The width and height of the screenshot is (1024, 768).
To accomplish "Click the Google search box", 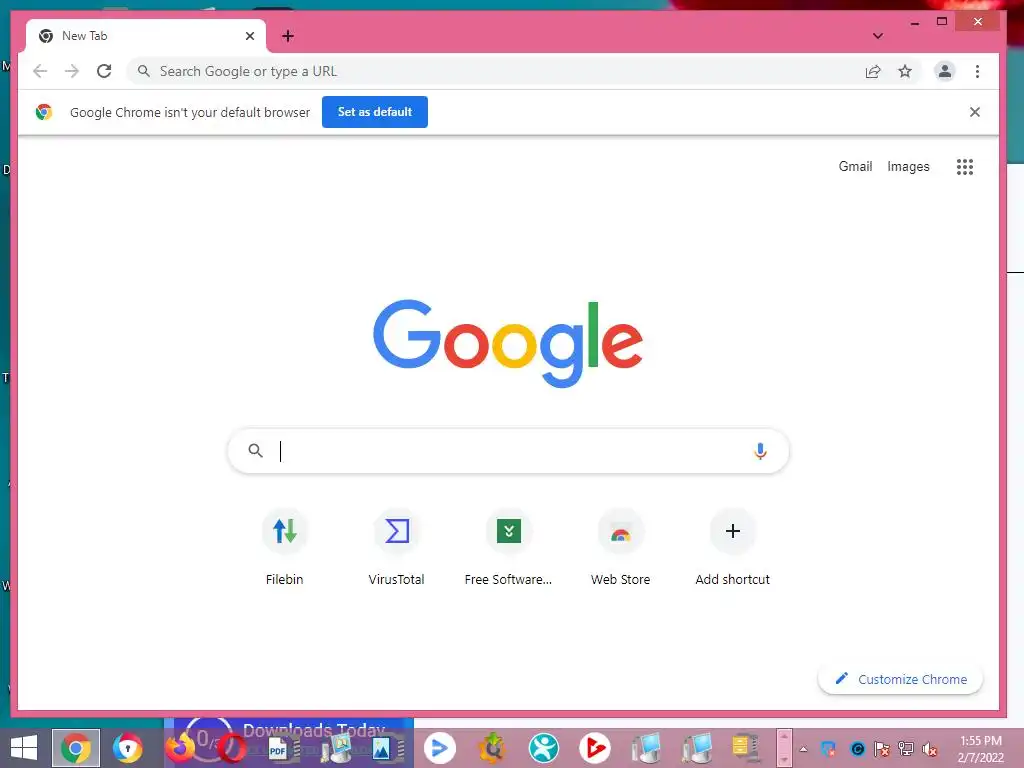I will tap(508, 451).
